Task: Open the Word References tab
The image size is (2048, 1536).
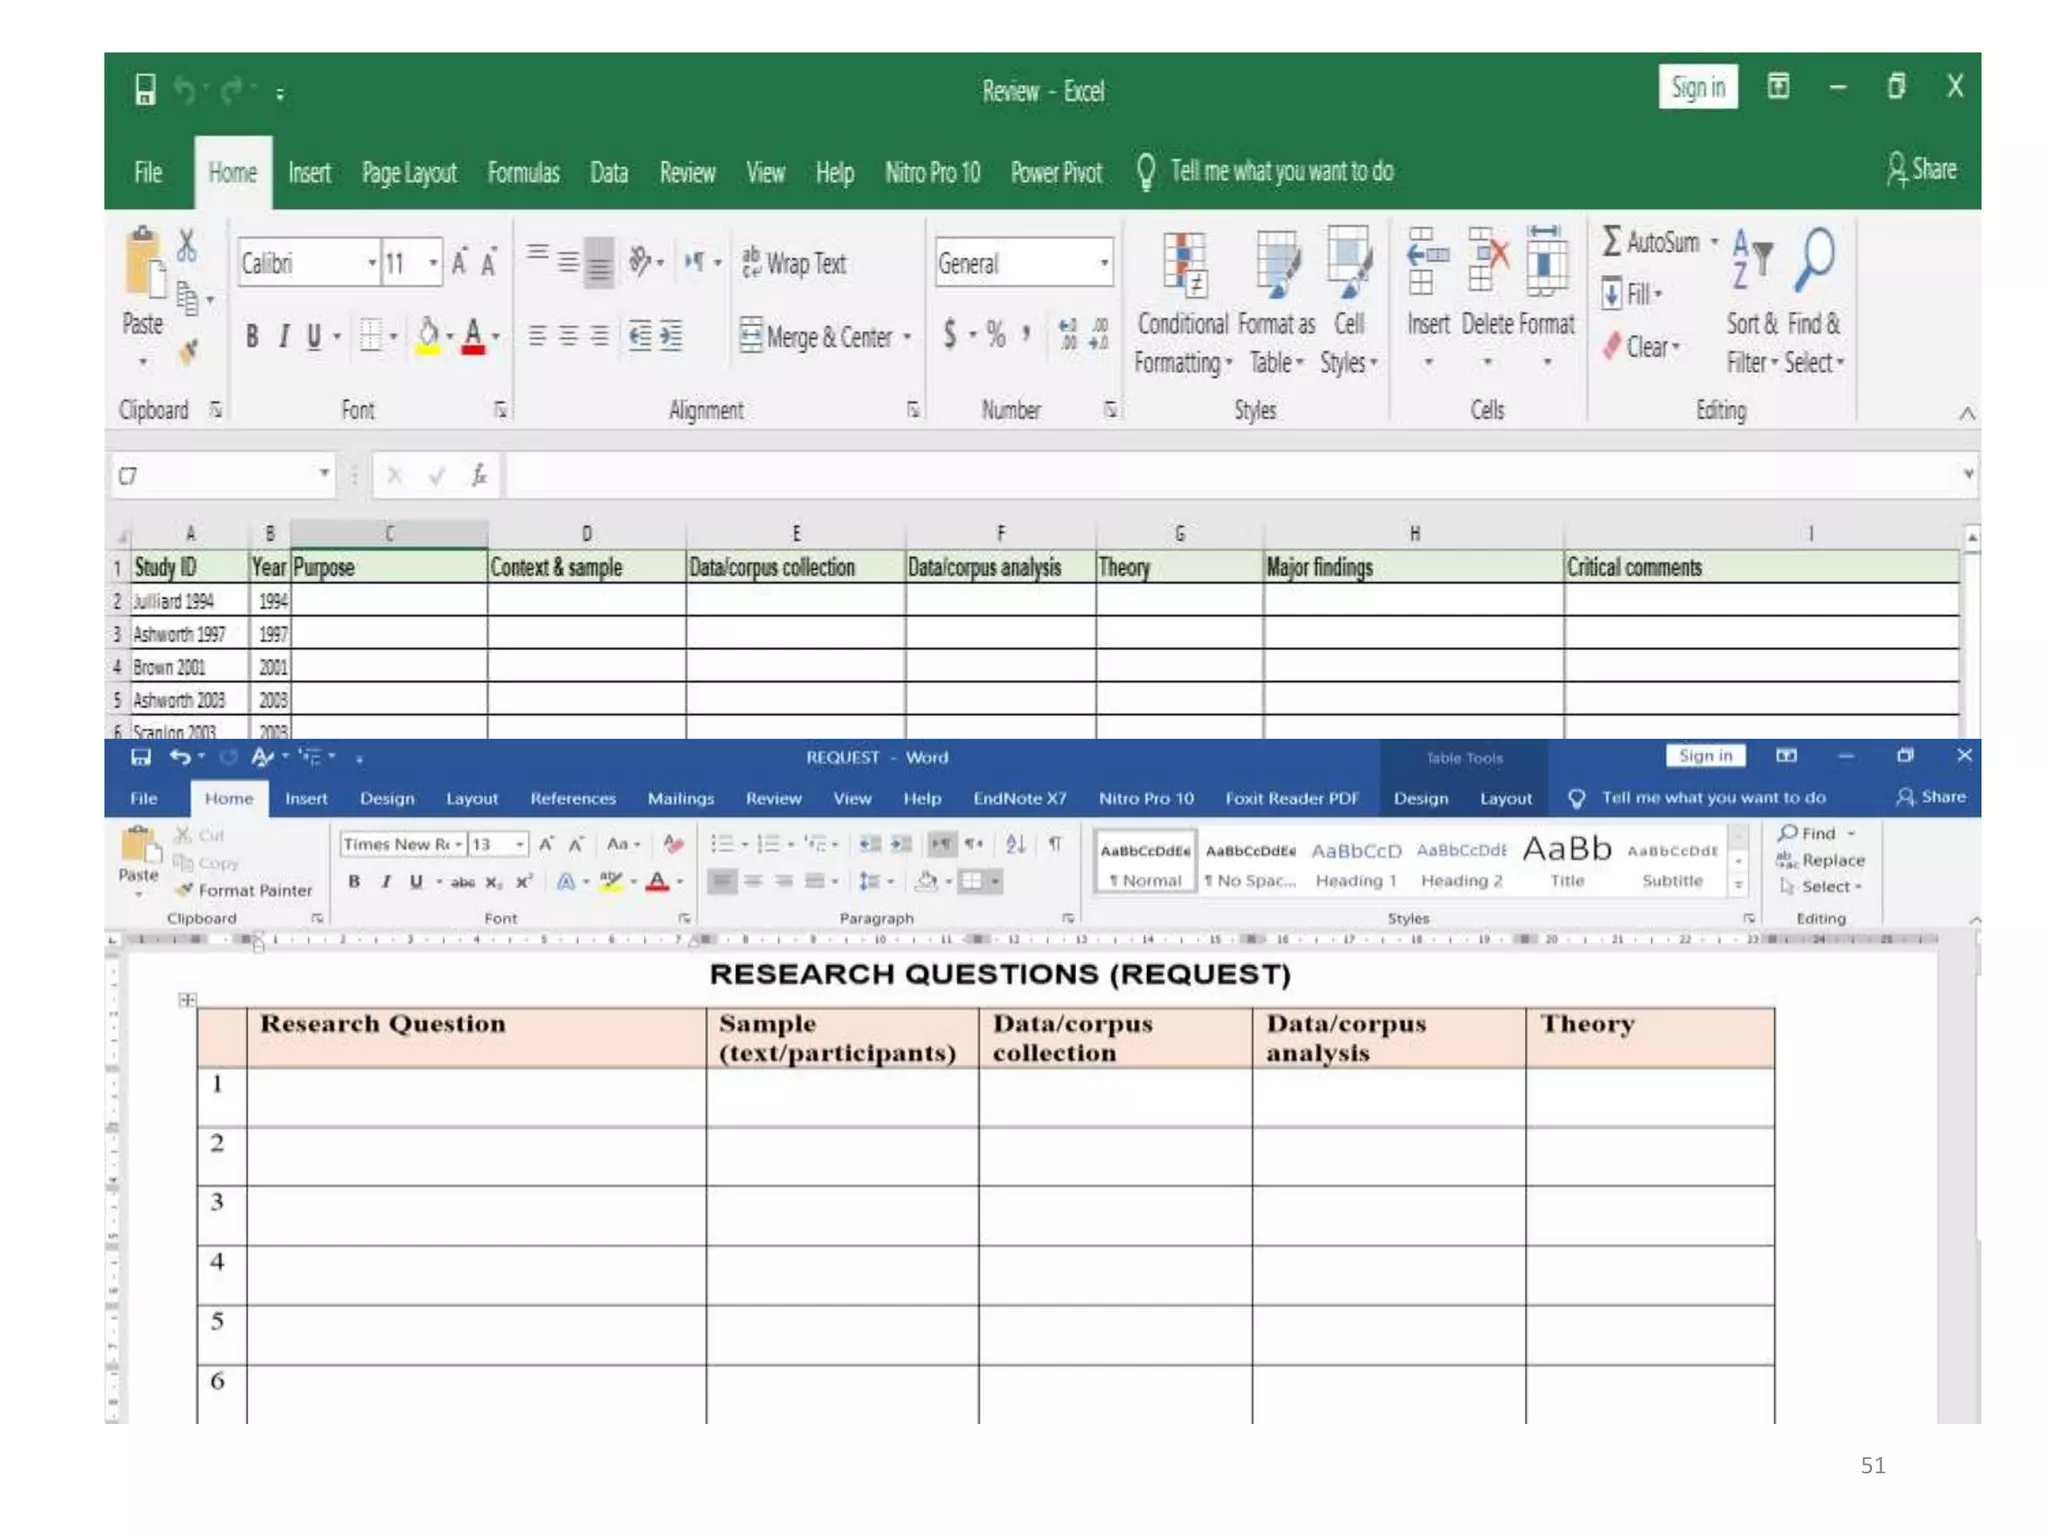Action: click(x=572, y=798)
